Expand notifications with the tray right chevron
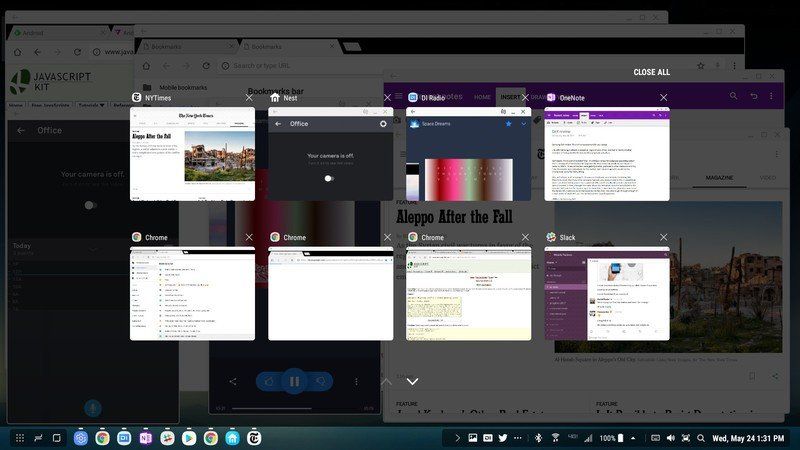This screenshot has height=450, width=800. pyautogui.click(x=457, y=438)
